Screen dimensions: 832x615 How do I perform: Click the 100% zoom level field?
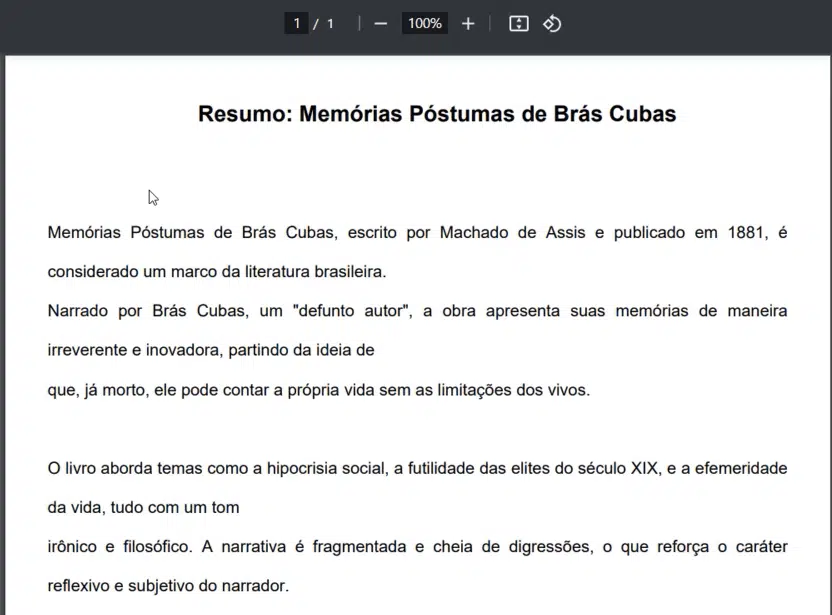(x=424, y=23)
